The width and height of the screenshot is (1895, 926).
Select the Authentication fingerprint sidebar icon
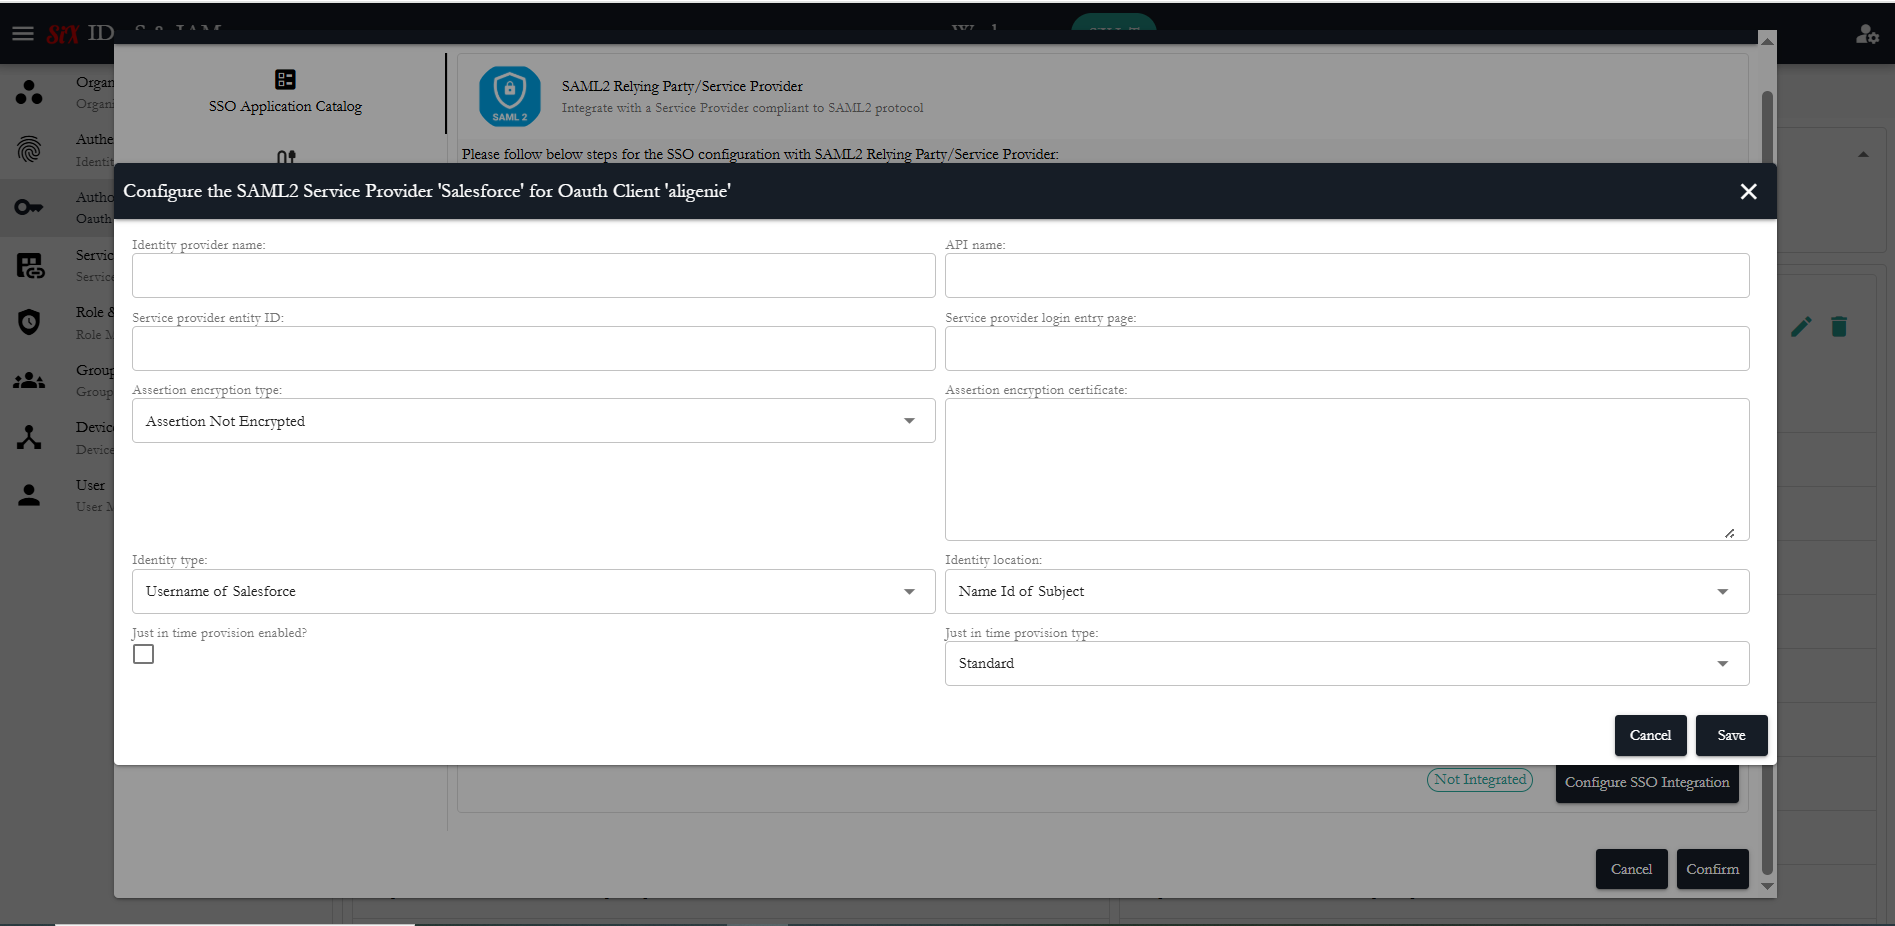pyautogui.click(x=29, y=150)
